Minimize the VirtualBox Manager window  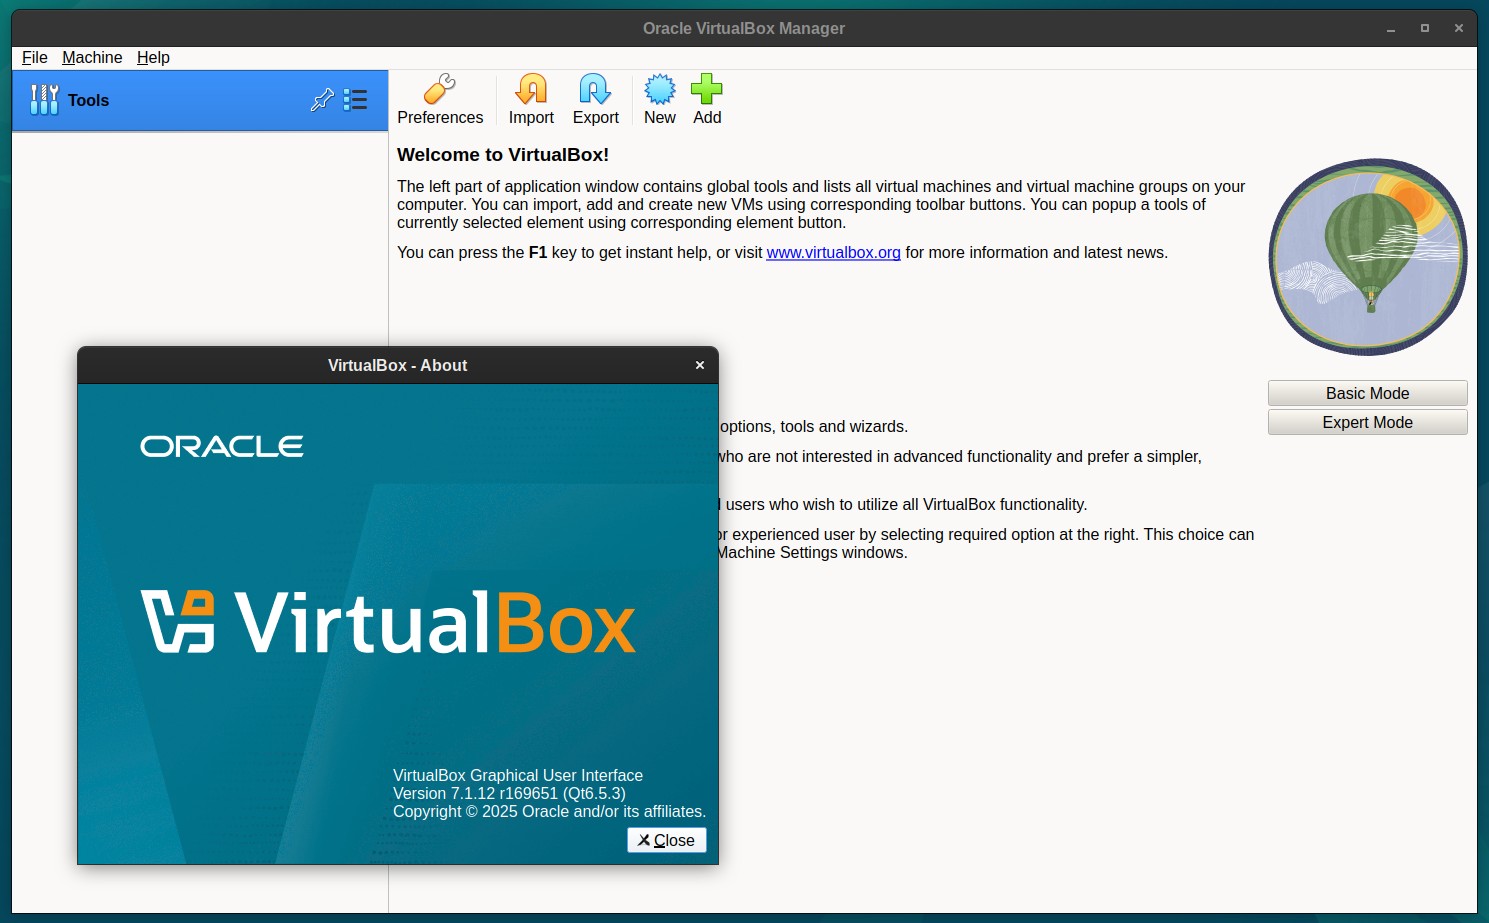(1391, 28)
